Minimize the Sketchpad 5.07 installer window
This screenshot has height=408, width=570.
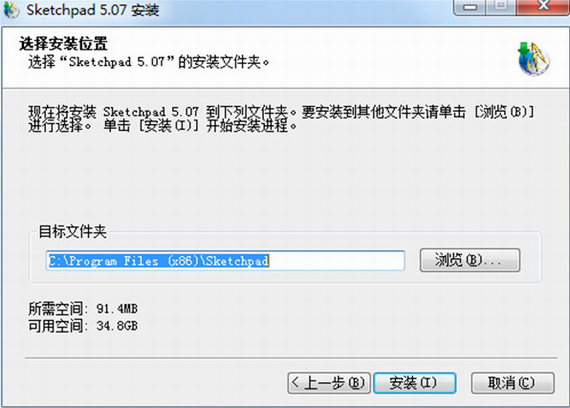470,7
